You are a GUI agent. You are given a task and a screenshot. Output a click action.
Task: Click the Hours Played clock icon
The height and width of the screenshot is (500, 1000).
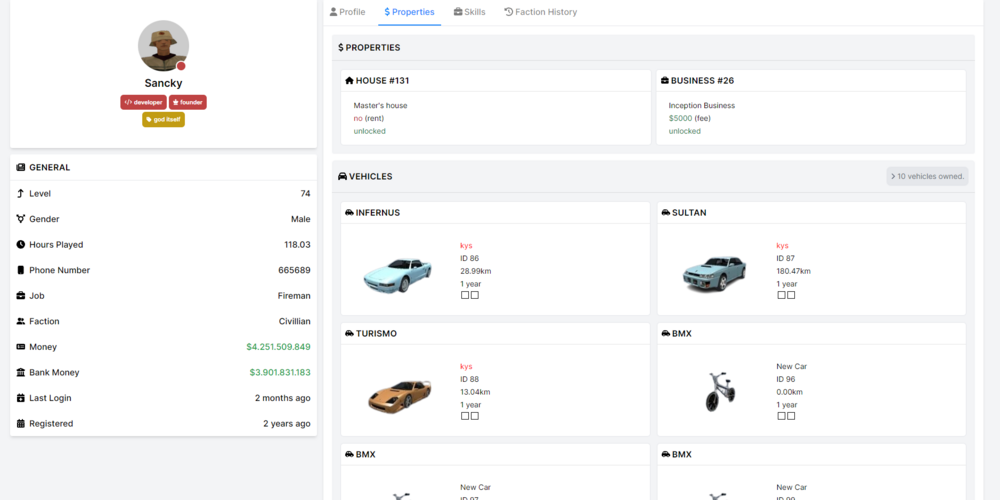(20, 244)
